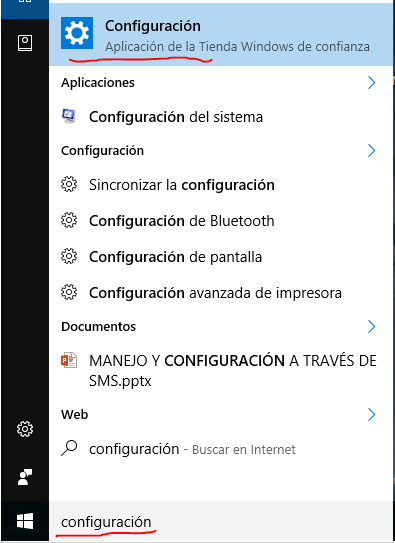Expand the Aplicaciones category arrow

click(x=371, y=82)
